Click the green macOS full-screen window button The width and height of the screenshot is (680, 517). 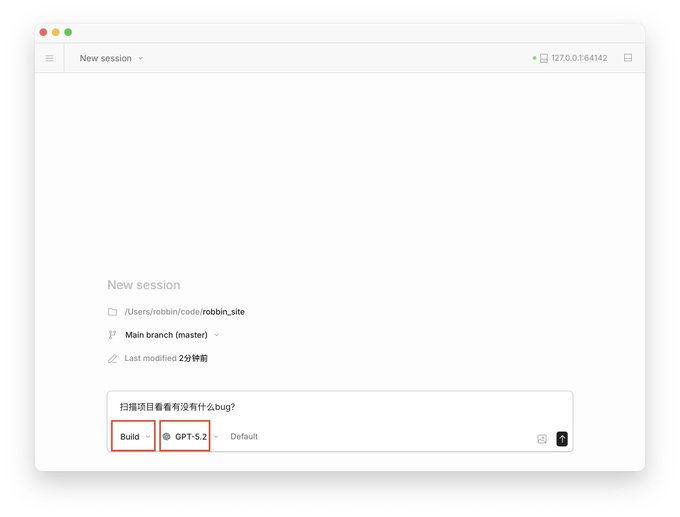pos(68,32)
